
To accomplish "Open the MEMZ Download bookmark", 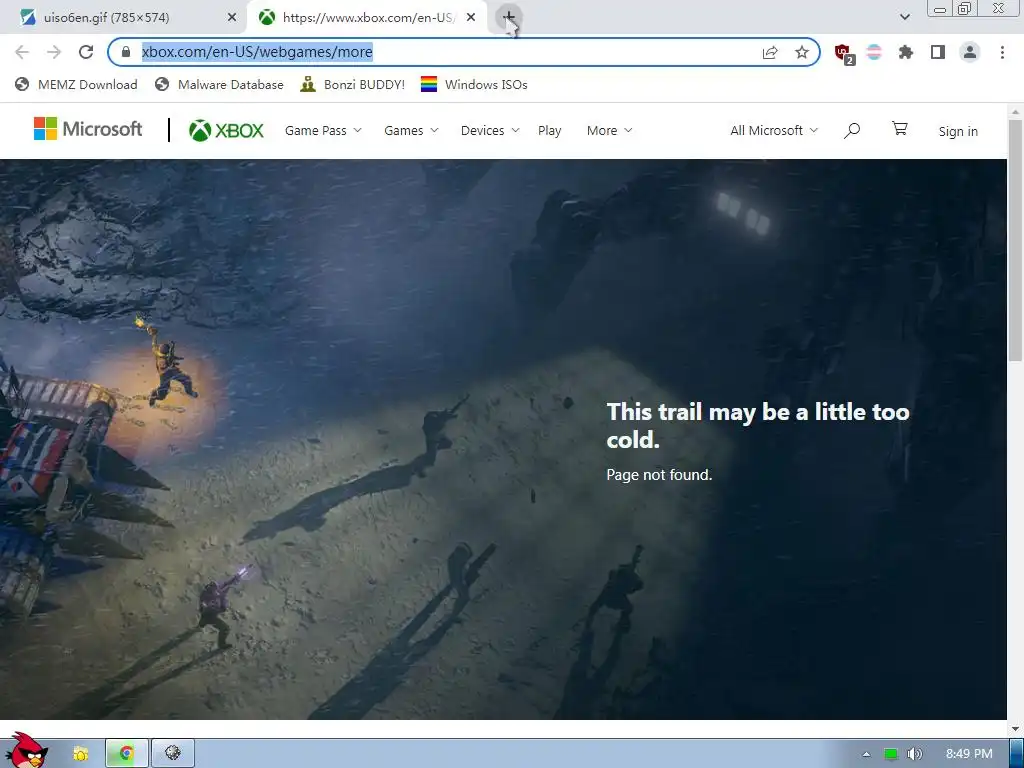I will (76, 84).
